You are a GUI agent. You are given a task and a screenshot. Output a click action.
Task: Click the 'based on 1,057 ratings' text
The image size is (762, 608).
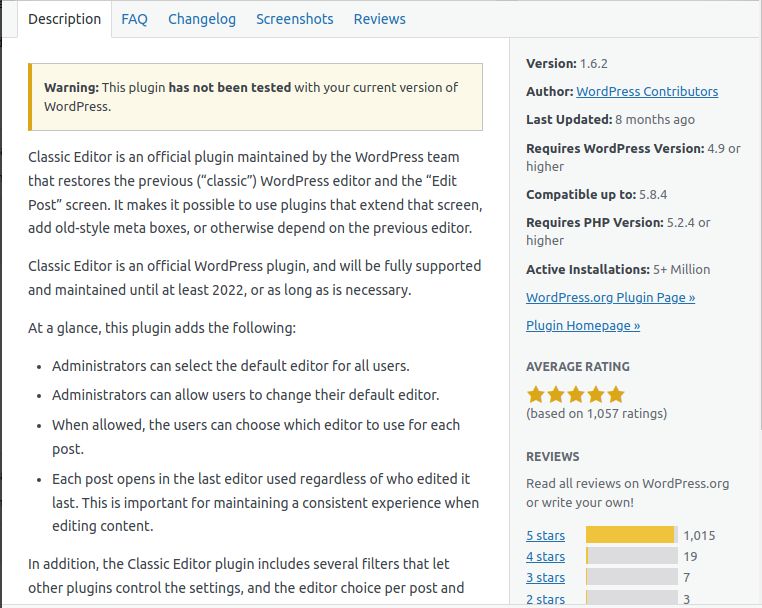[596, 414]
